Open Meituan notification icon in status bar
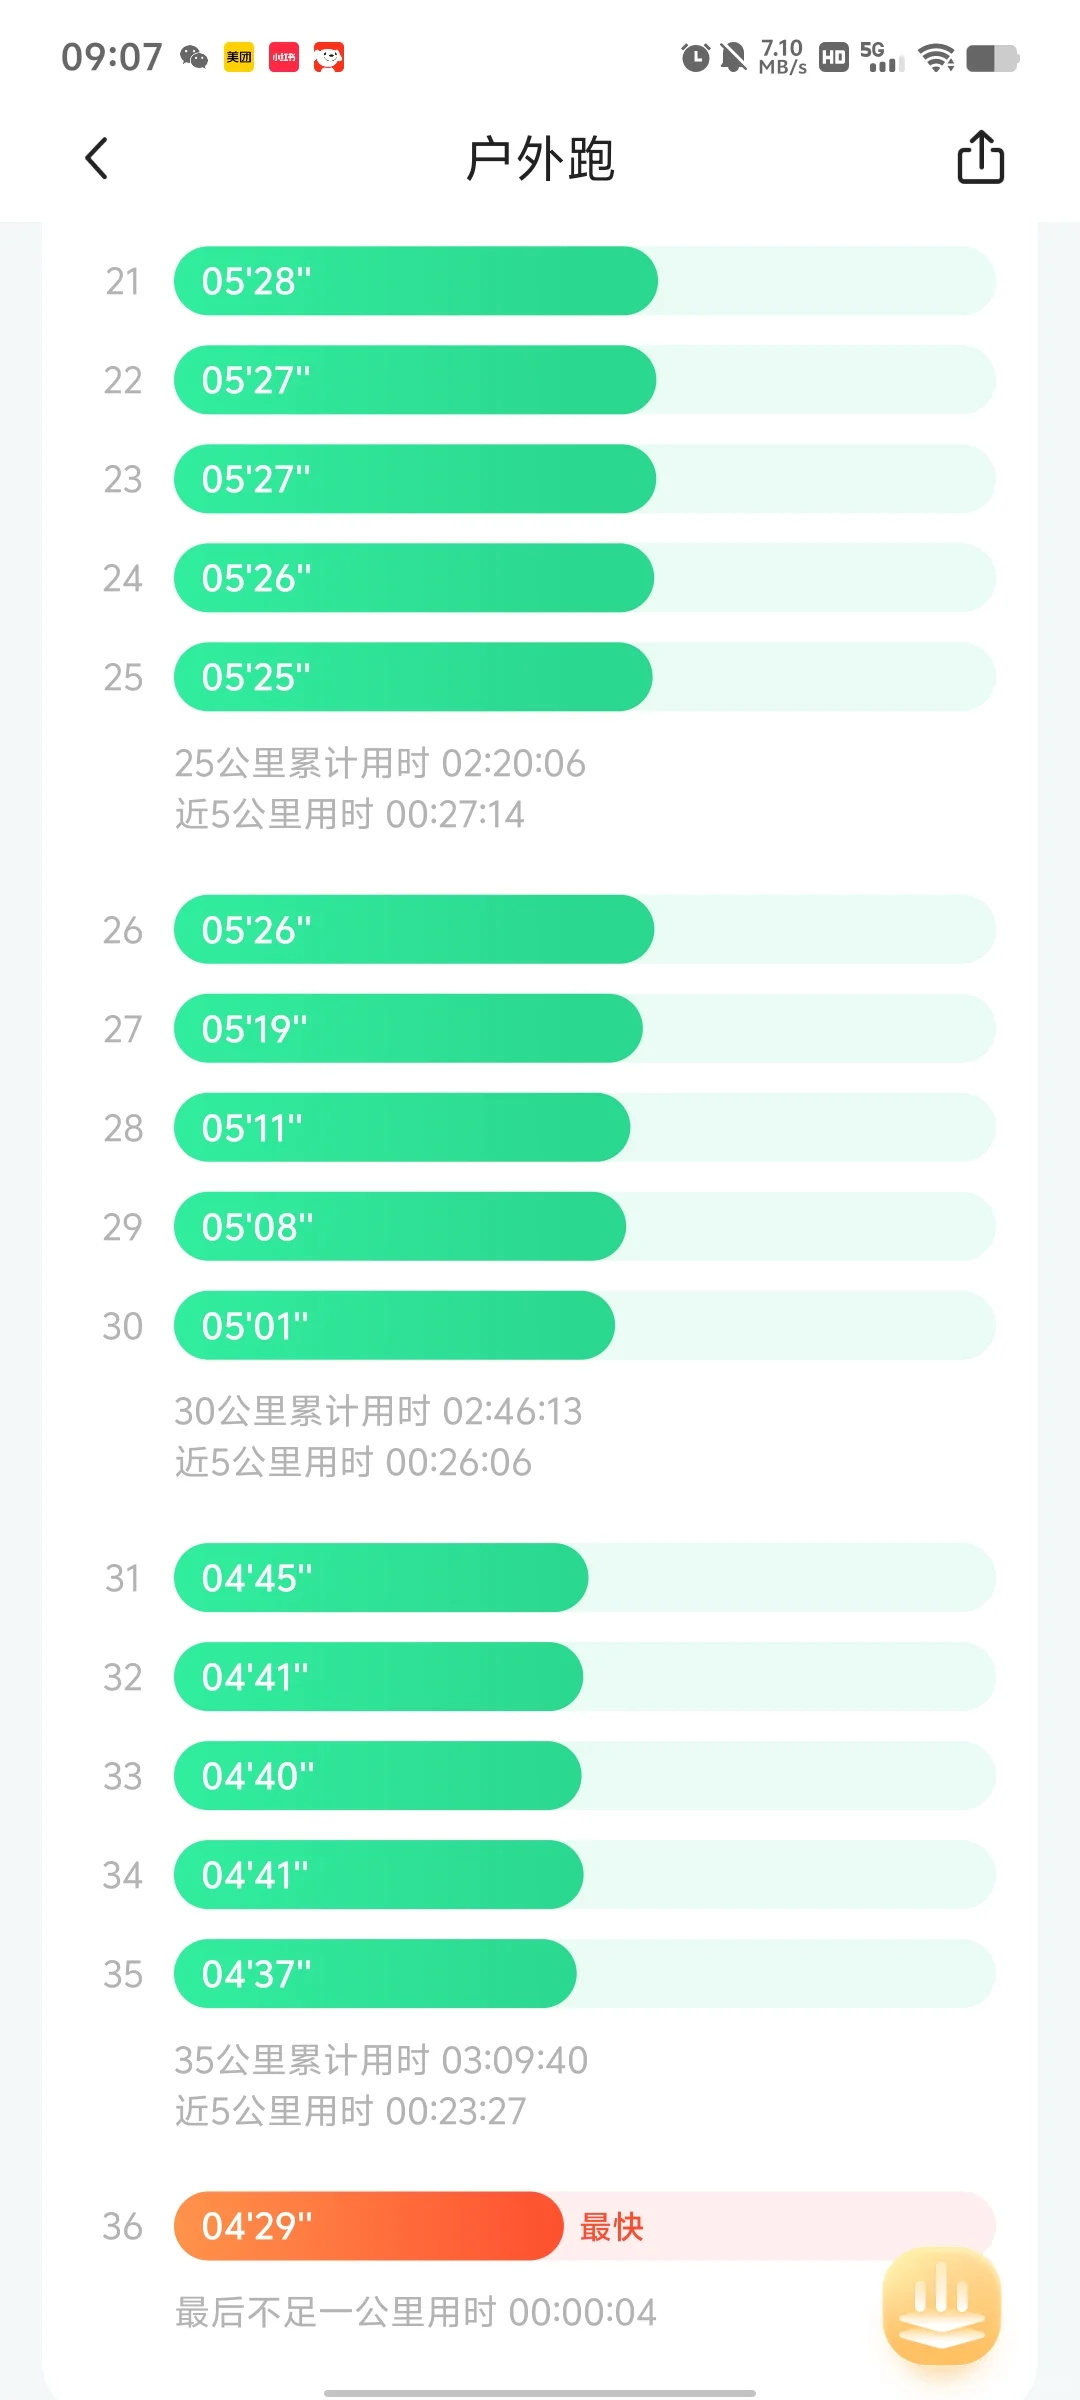Viewport: 1080px width, 2400px height. click(x=239, y=58)
